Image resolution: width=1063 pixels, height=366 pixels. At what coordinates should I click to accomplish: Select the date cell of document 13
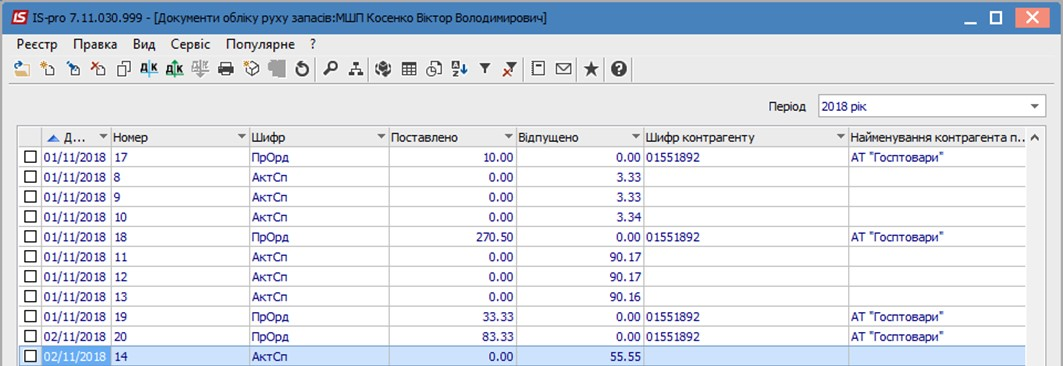point(76,297)
